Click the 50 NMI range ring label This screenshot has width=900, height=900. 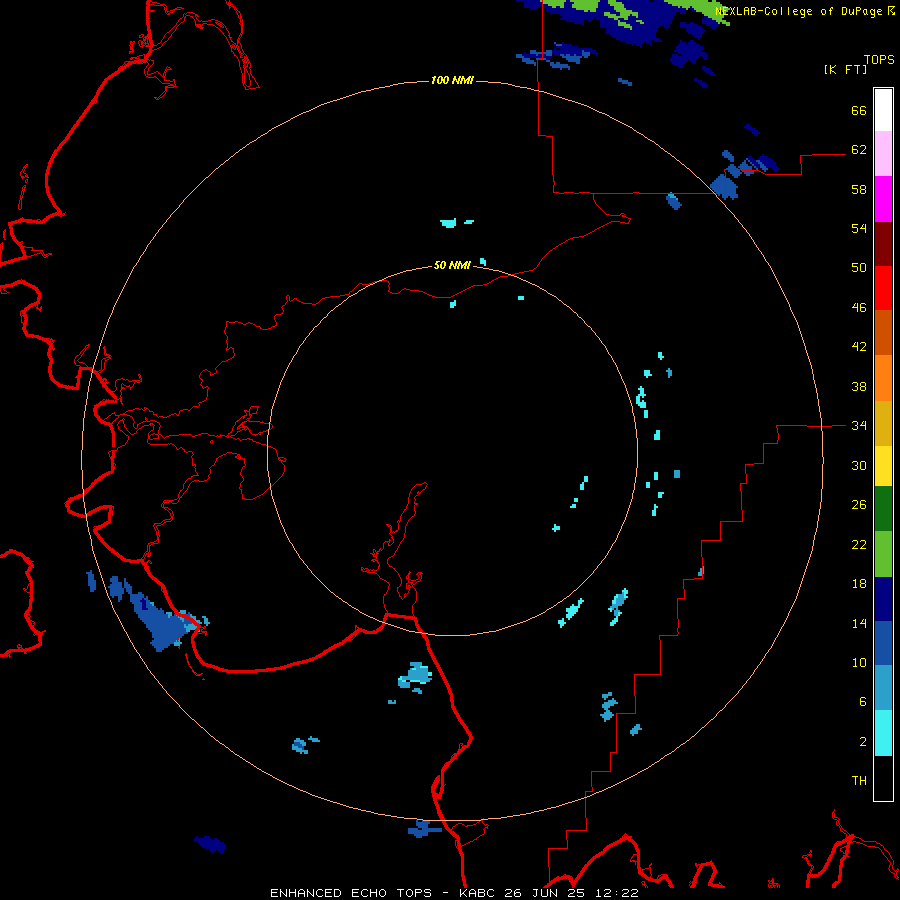coord(452,265)
